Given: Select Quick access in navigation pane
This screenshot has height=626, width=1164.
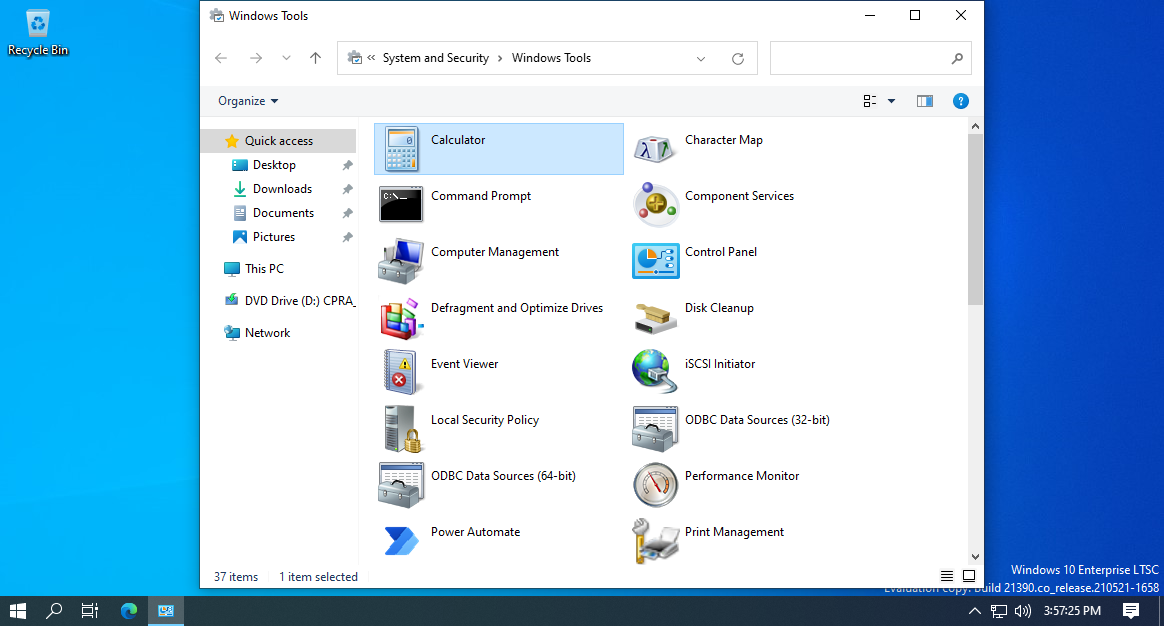Looking at the screenshot, I should click(x=278, y=140).
